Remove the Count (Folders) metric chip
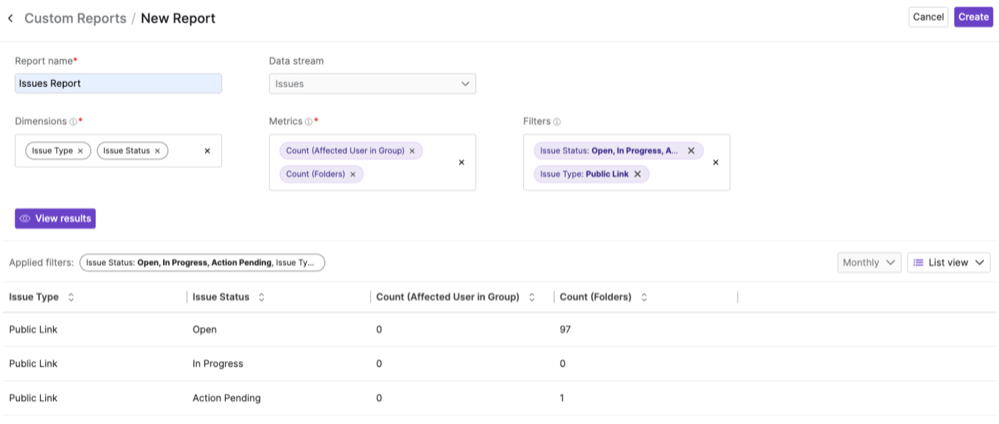The image size is (999, 424). coord(353,174)
